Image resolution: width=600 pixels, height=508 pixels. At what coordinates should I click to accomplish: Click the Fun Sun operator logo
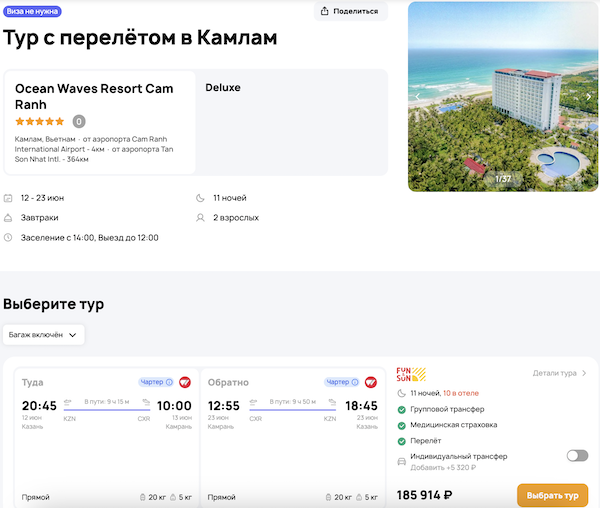[x=411, y=375]
